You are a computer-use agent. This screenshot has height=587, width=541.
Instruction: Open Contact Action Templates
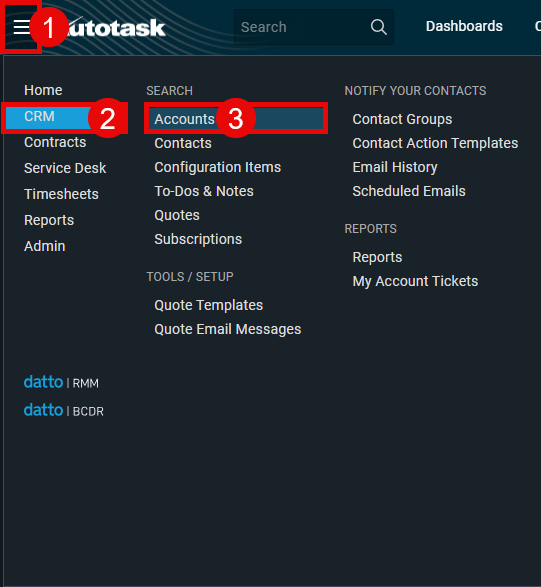tap(435, 143)
